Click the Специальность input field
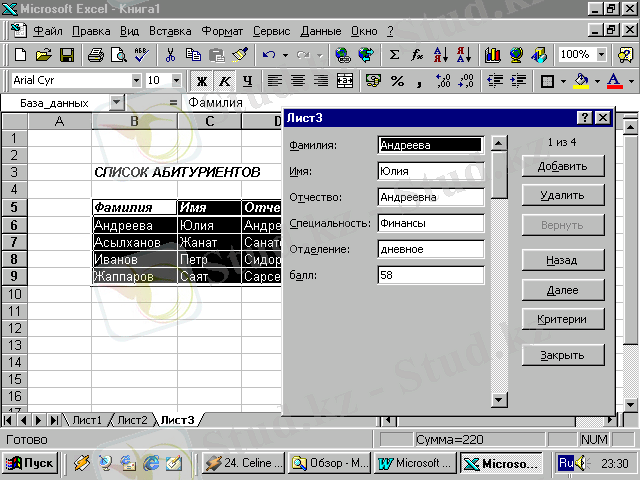 [431, 222]
